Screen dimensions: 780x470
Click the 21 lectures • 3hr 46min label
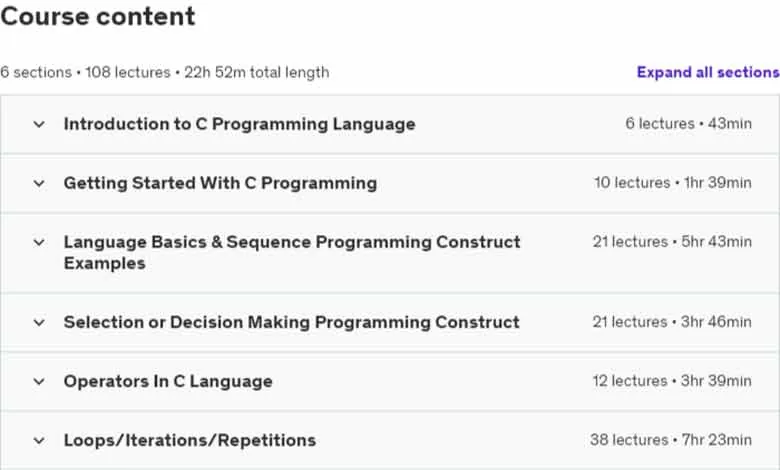pos(672,322)
